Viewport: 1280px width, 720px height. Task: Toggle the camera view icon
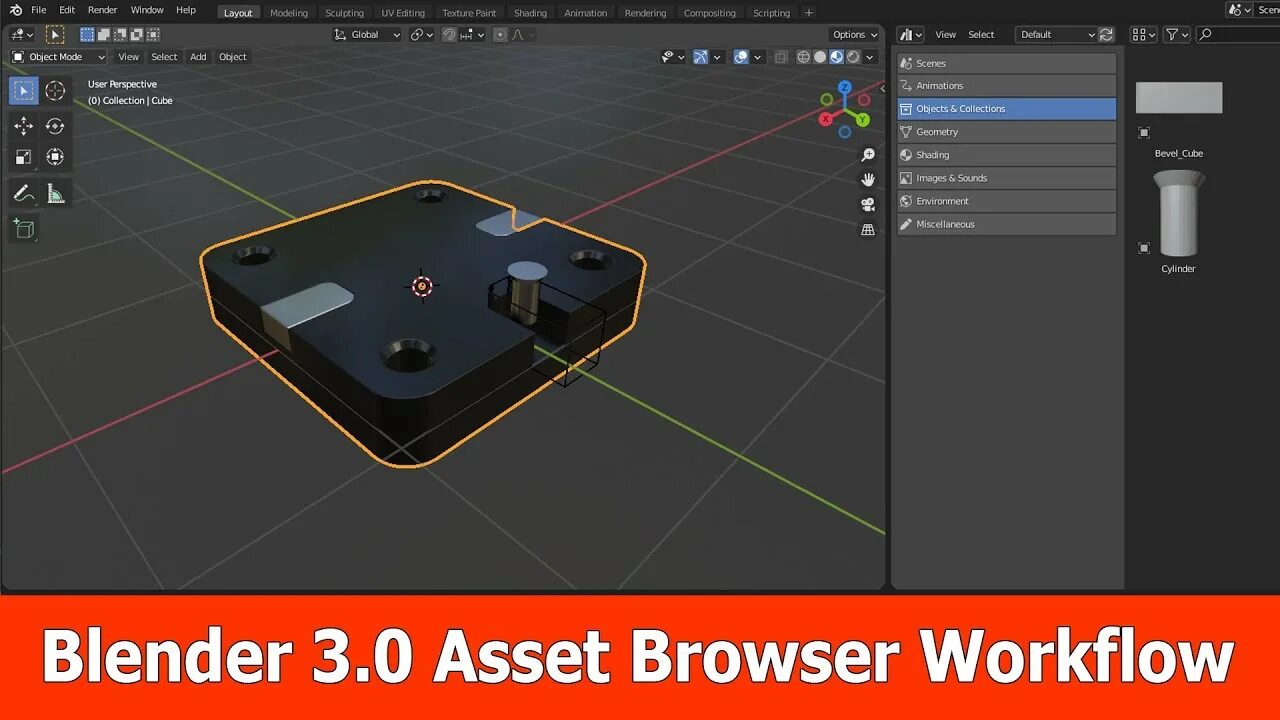pos(868,205)
